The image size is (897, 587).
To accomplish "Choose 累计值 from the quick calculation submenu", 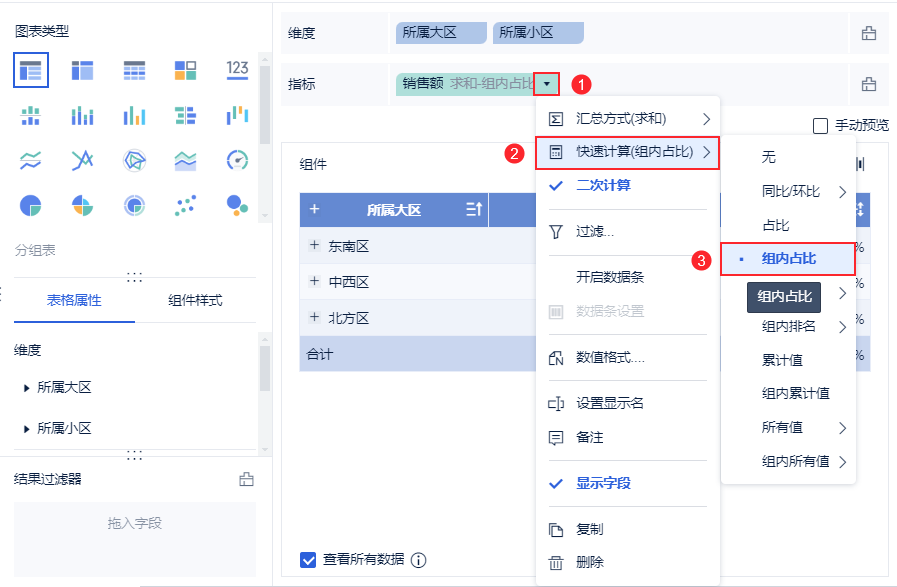I will [x=782, y=360].
